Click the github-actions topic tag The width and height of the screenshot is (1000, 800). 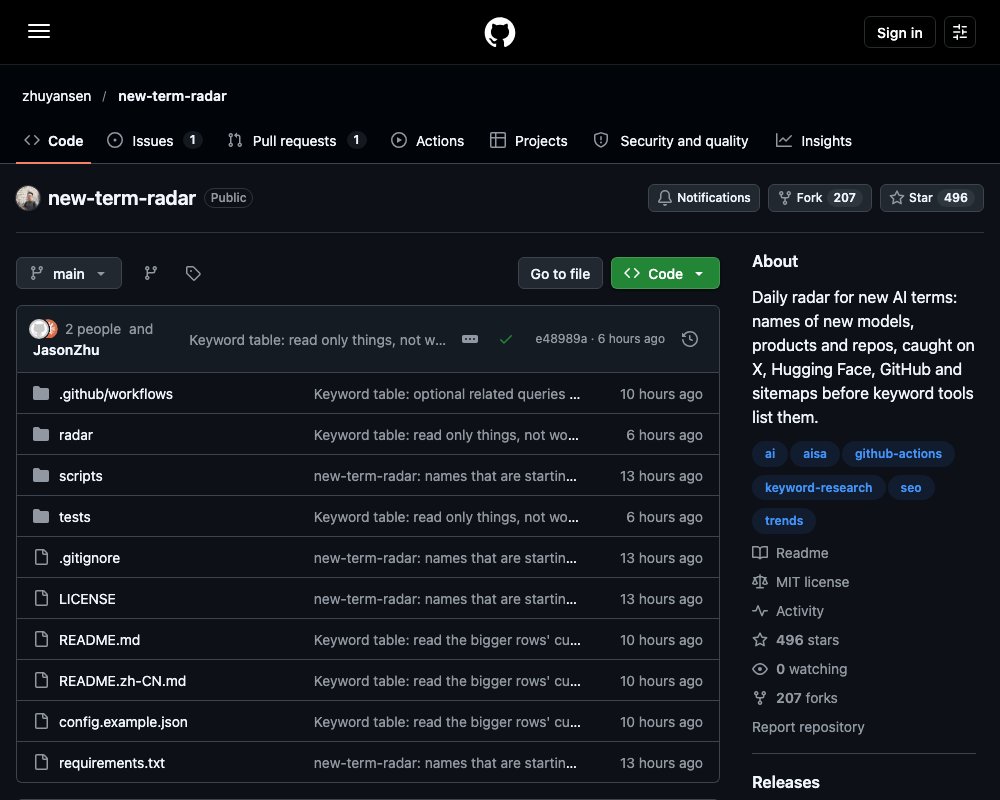(898, 454)
